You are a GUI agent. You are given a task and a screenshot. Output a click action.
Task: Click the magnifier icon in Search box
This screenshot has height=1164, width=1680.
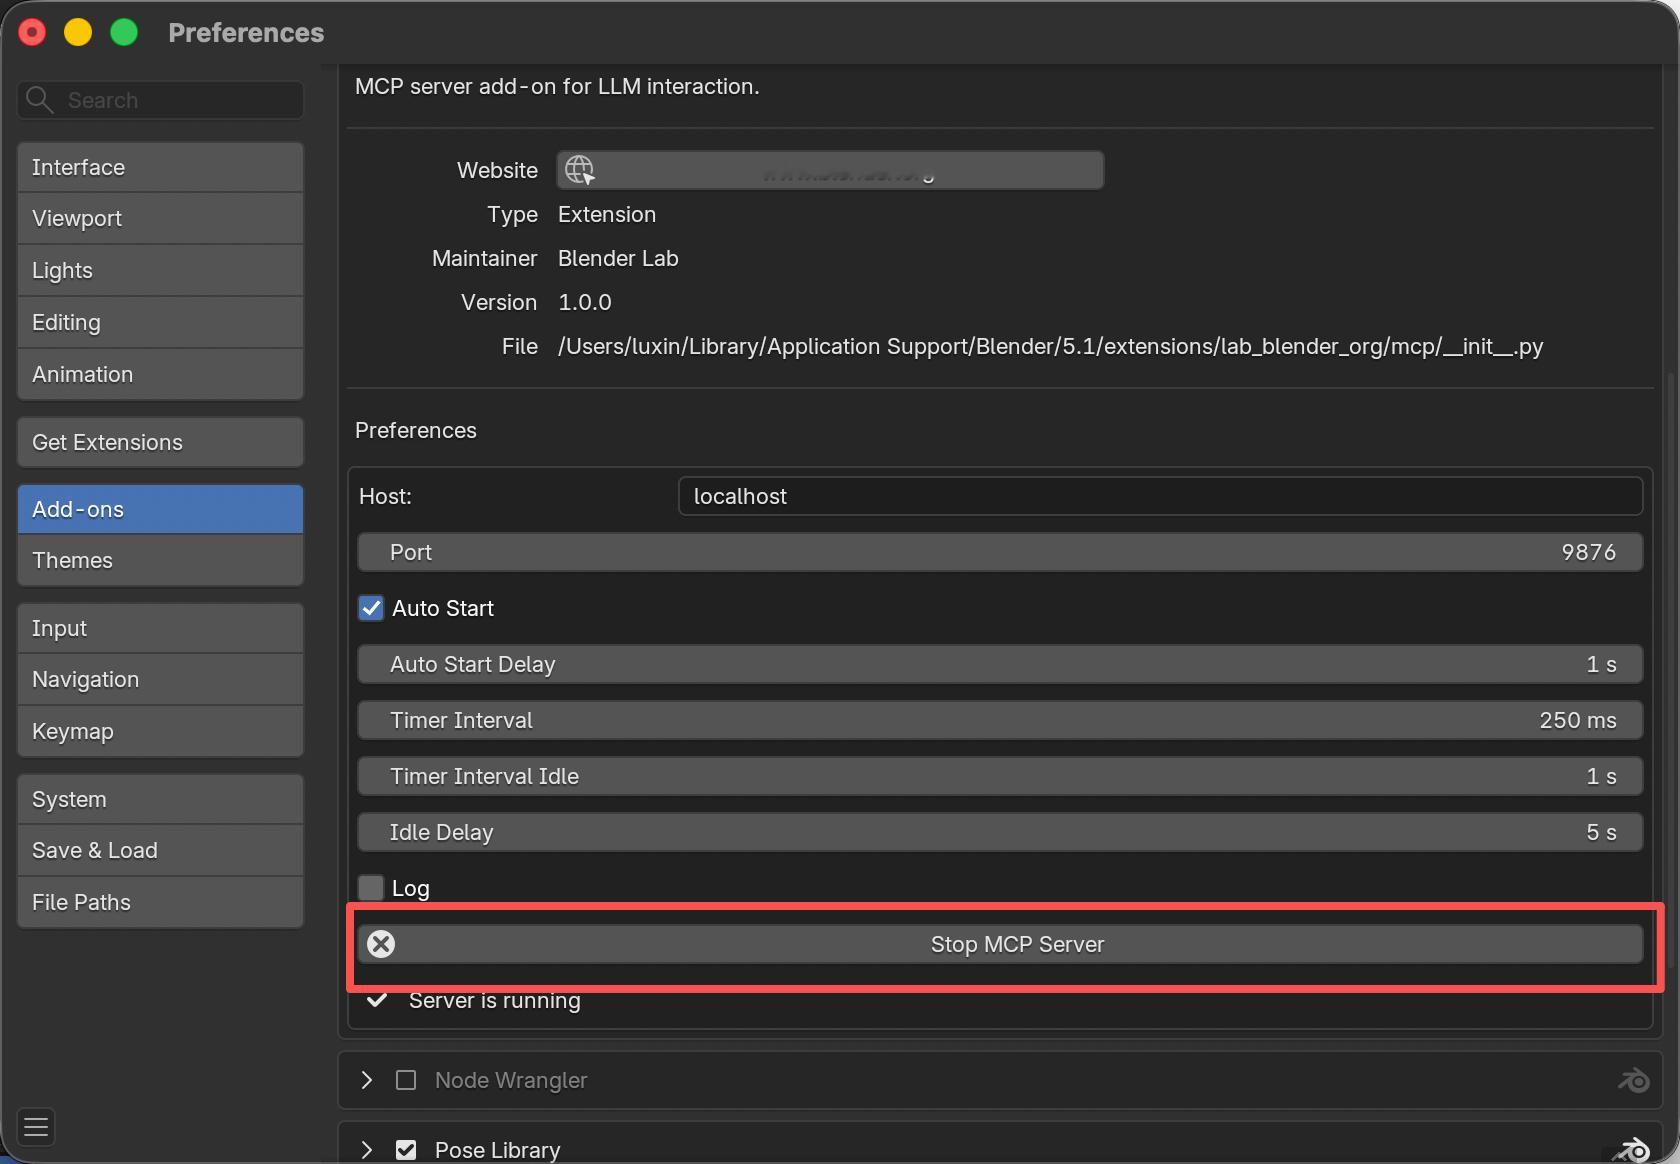pyautogui.click(x=39, y=99)
